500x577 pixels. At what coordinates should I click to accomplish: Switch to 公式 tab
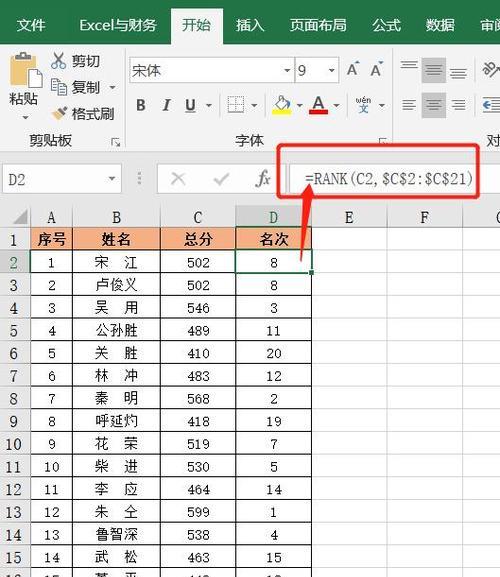(x=386, y=25)
